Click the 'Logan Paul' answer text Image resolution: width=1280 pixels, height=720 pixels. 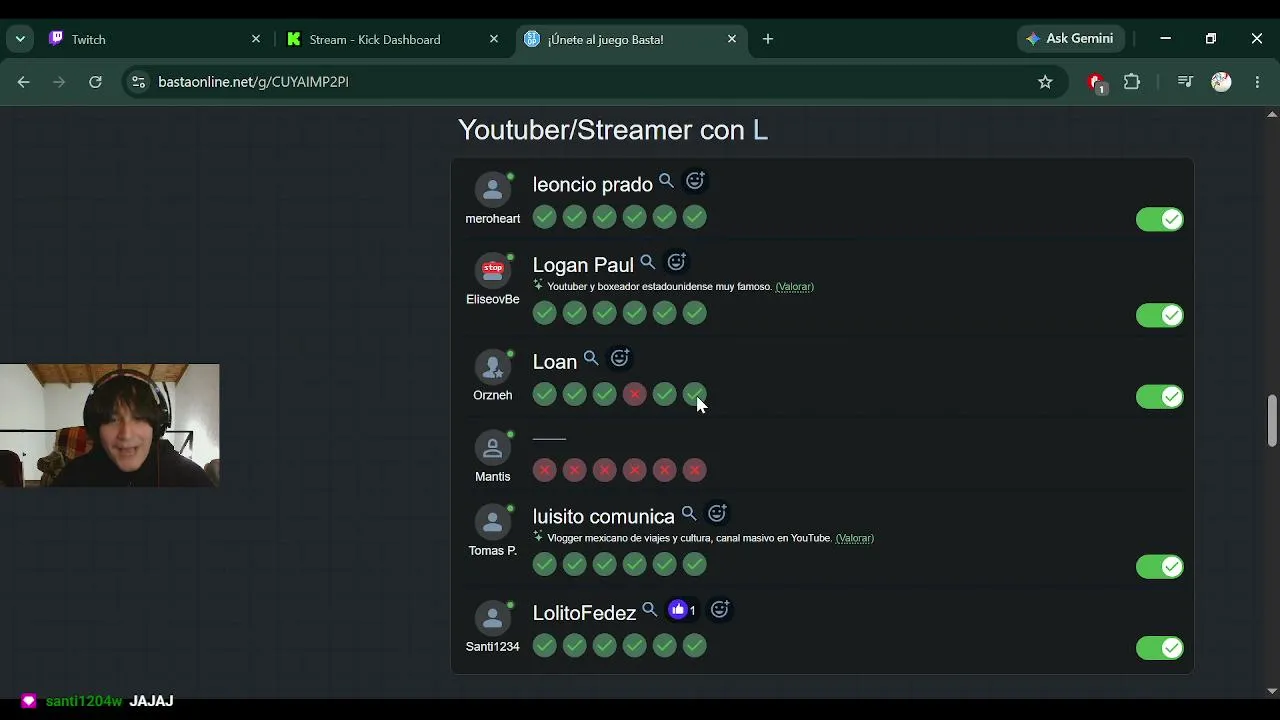click(x=583, y=265)
